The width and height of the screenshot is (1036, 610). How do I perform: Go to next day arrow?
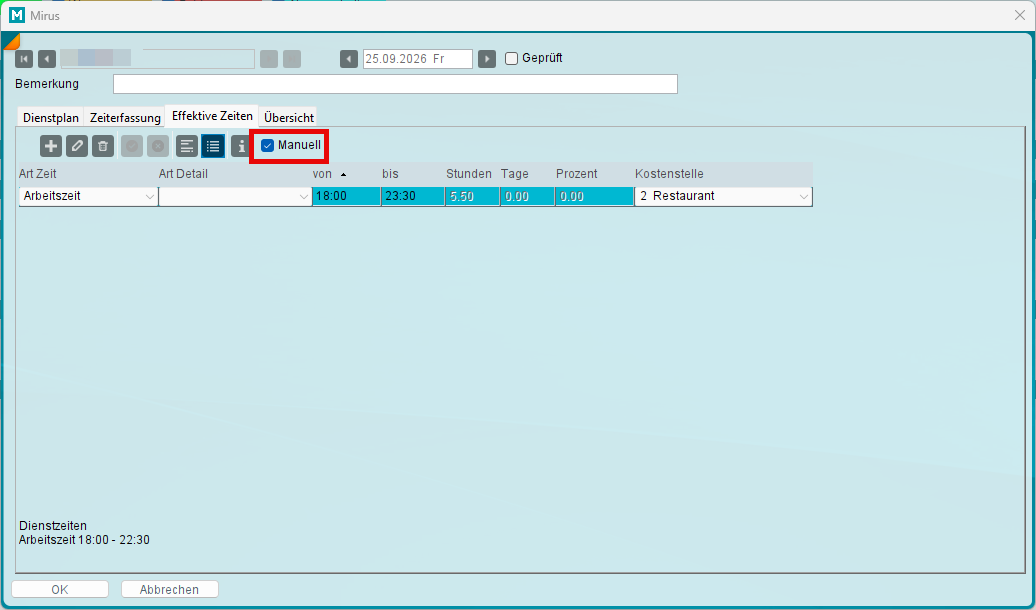[487, 59]
